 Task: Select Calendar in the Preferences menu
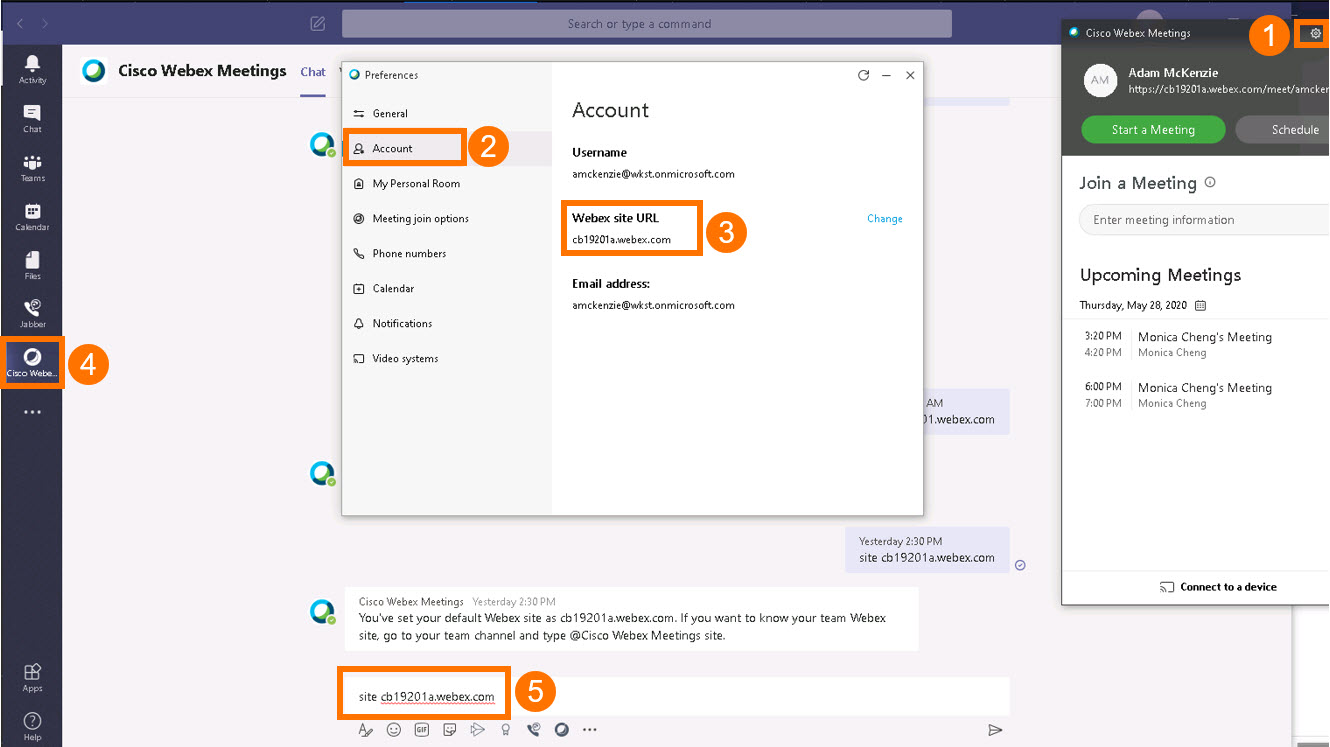click(447, 289)
